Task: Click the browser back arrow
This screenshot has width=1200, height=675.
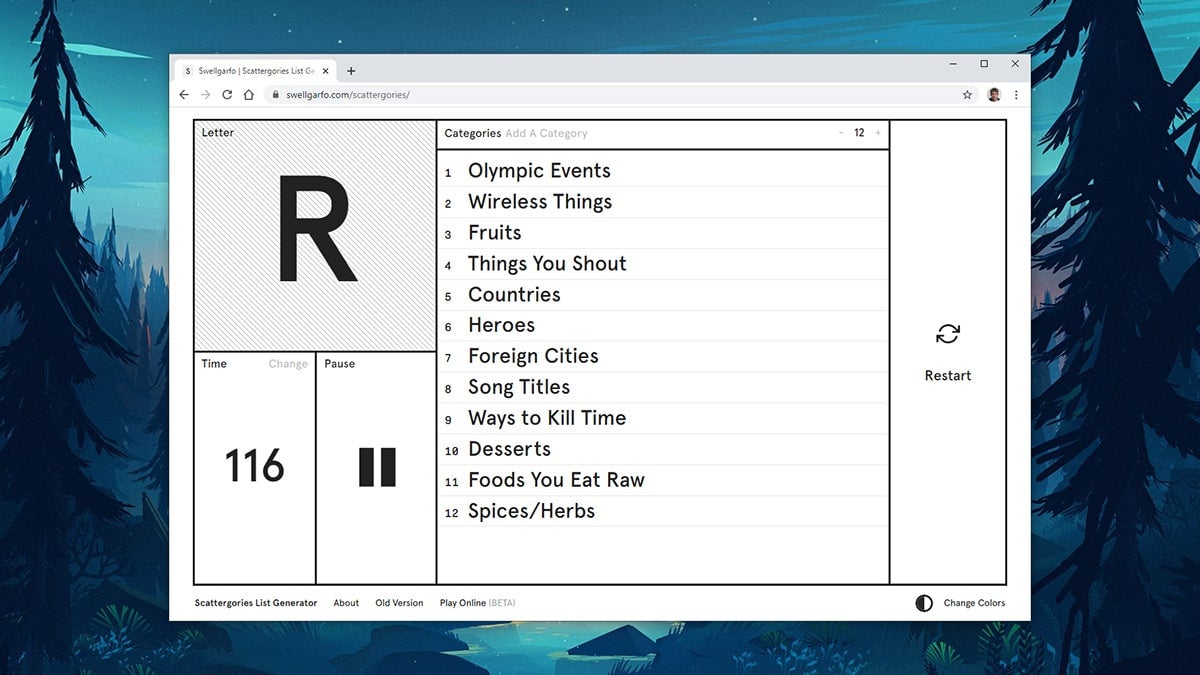Action: tap(184, 95)
